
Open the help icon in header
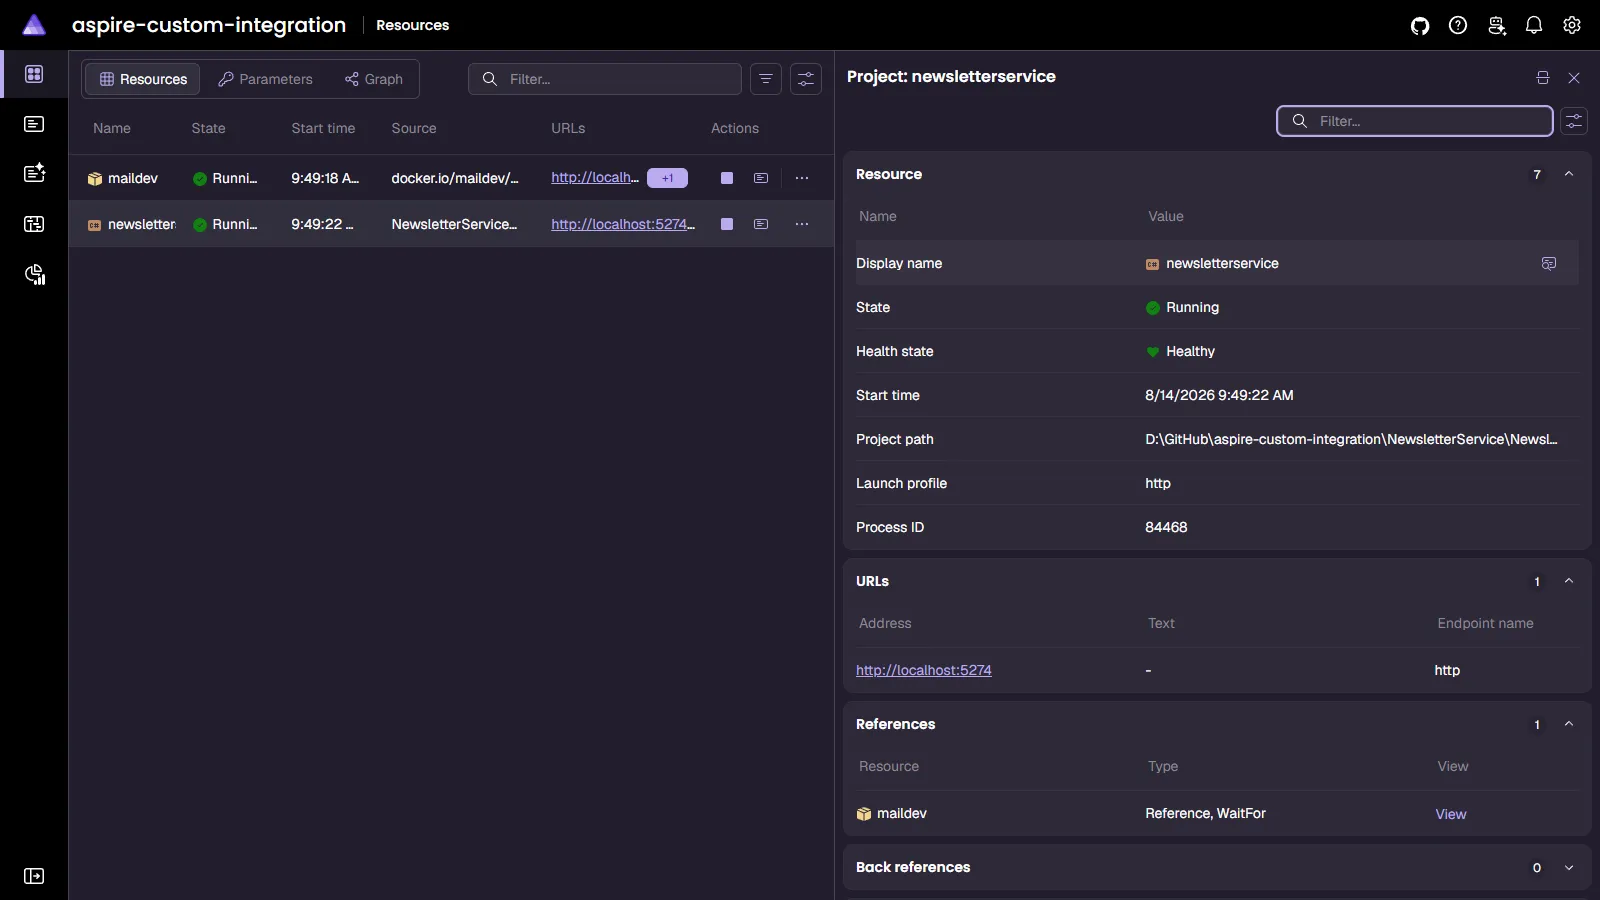coord(1458,26)
